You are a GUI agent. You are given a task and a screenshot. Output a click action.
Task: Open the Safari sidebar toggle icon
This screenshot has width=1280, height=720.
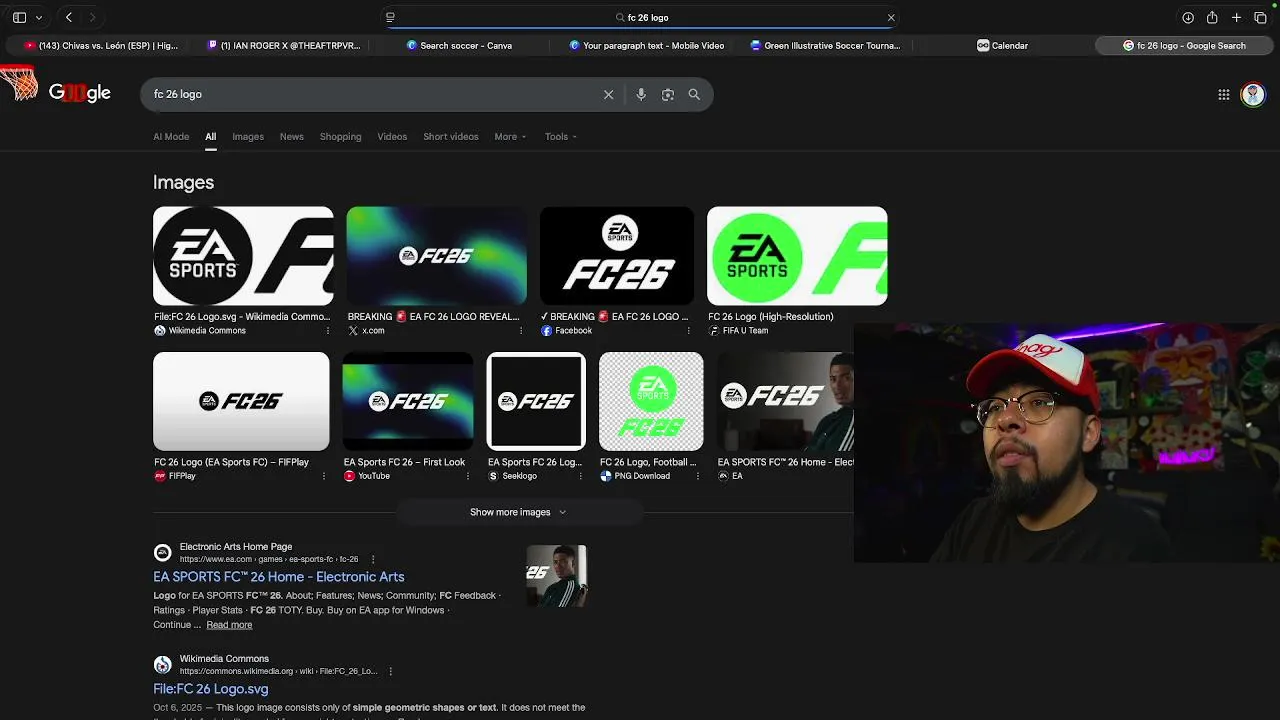[19, 17]
